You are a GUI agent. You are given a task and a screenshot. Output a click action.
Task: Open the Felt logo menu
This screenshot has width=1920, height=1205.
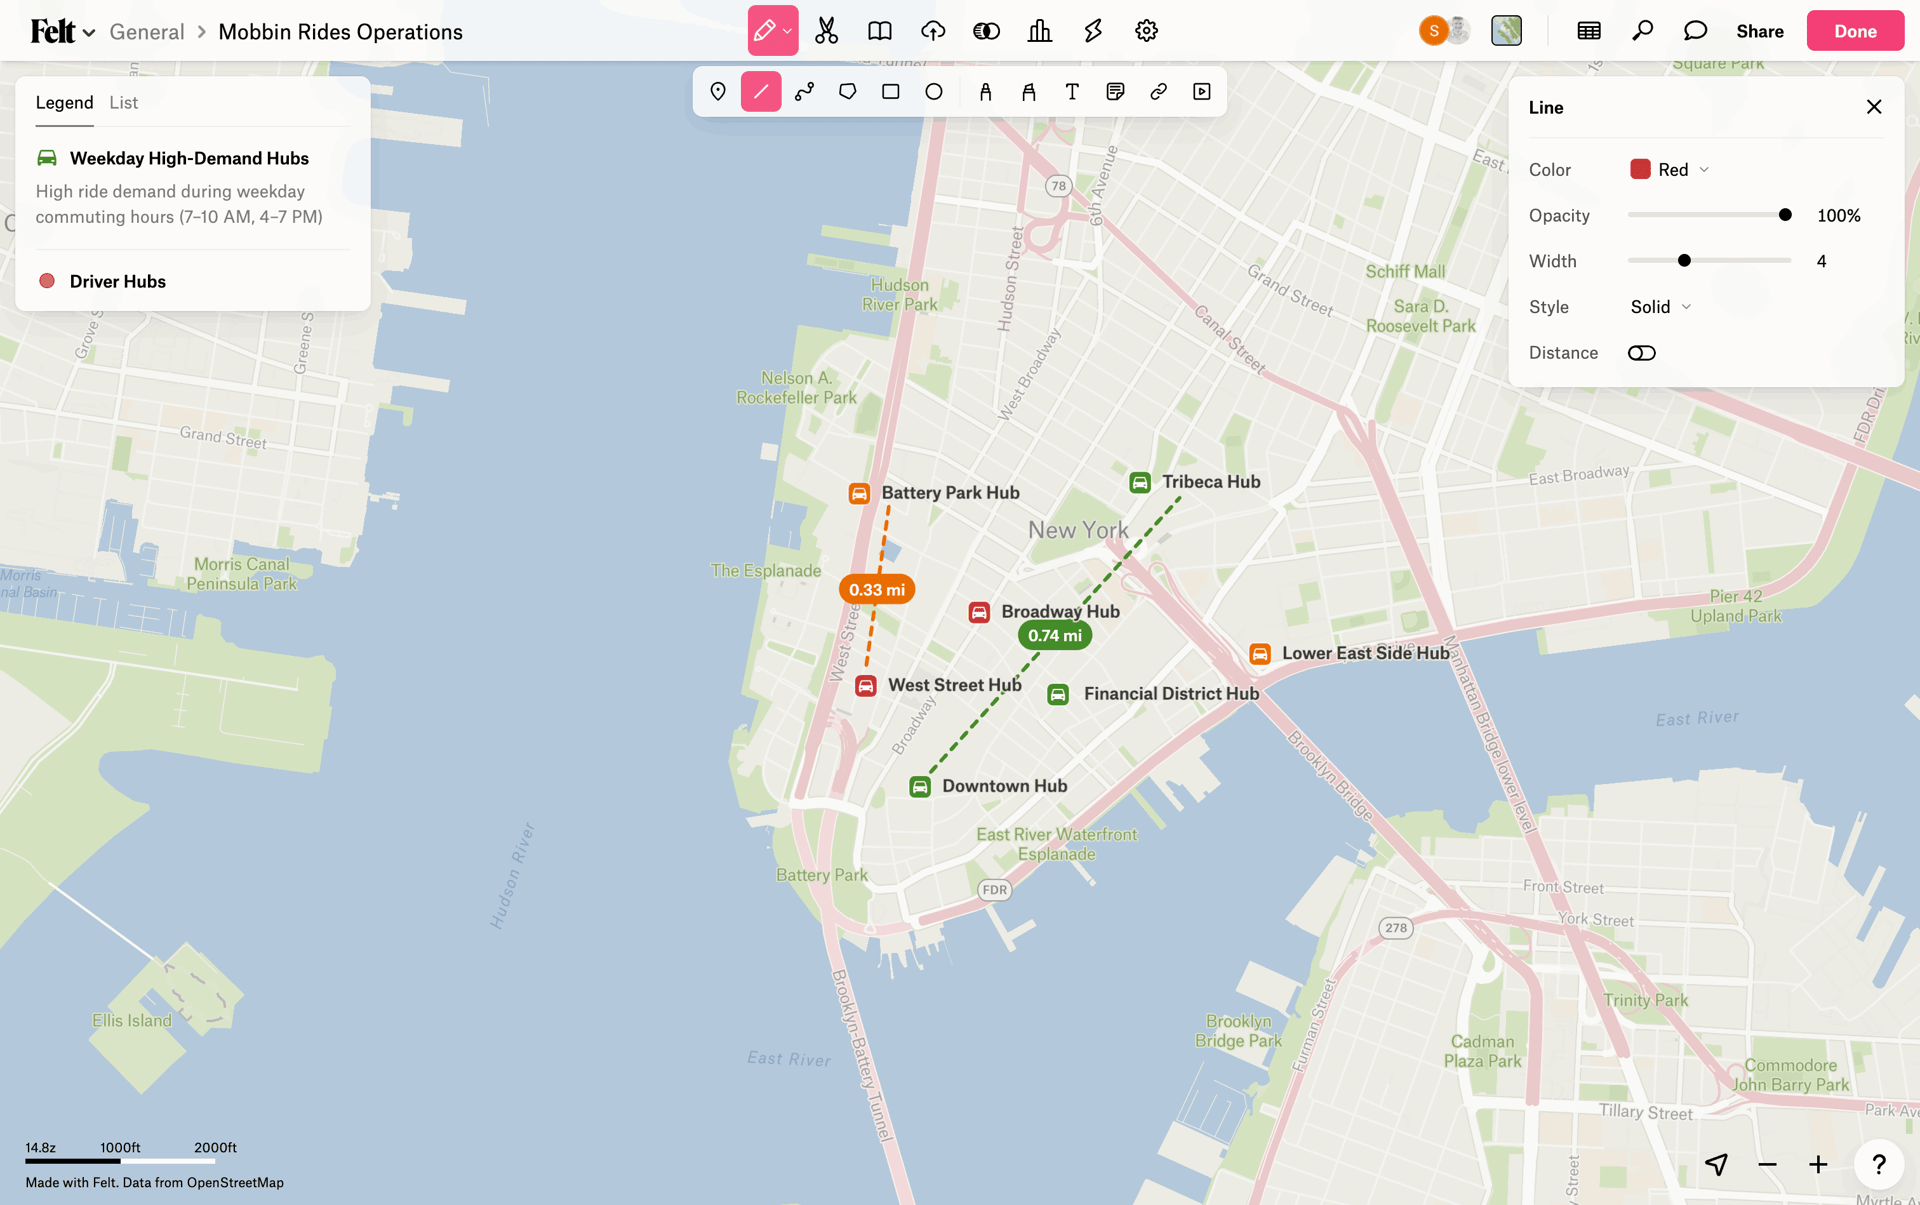coord(61,31)
